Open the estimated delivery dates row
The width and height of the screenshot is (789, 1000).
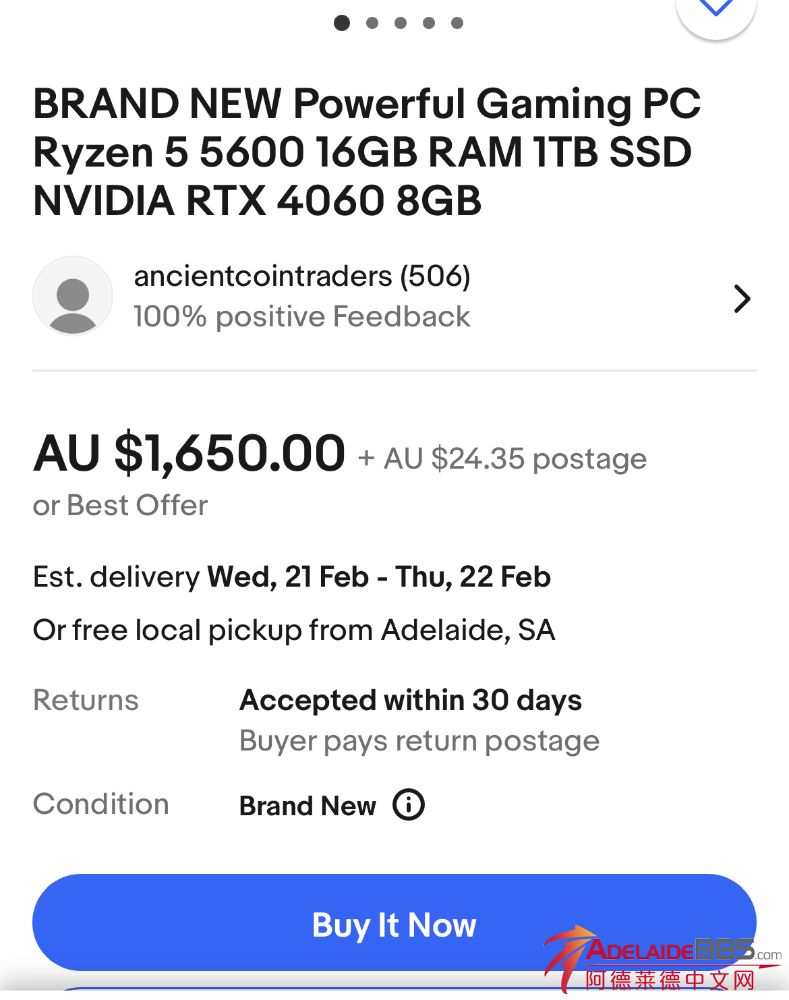point(292,577)
